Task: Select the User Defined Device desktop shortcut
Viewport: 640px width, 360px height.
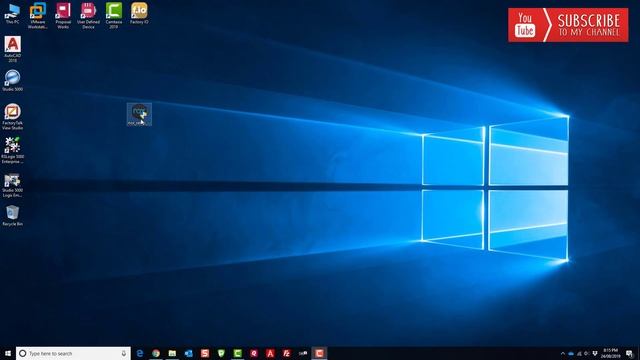Action: coord(88,16)
